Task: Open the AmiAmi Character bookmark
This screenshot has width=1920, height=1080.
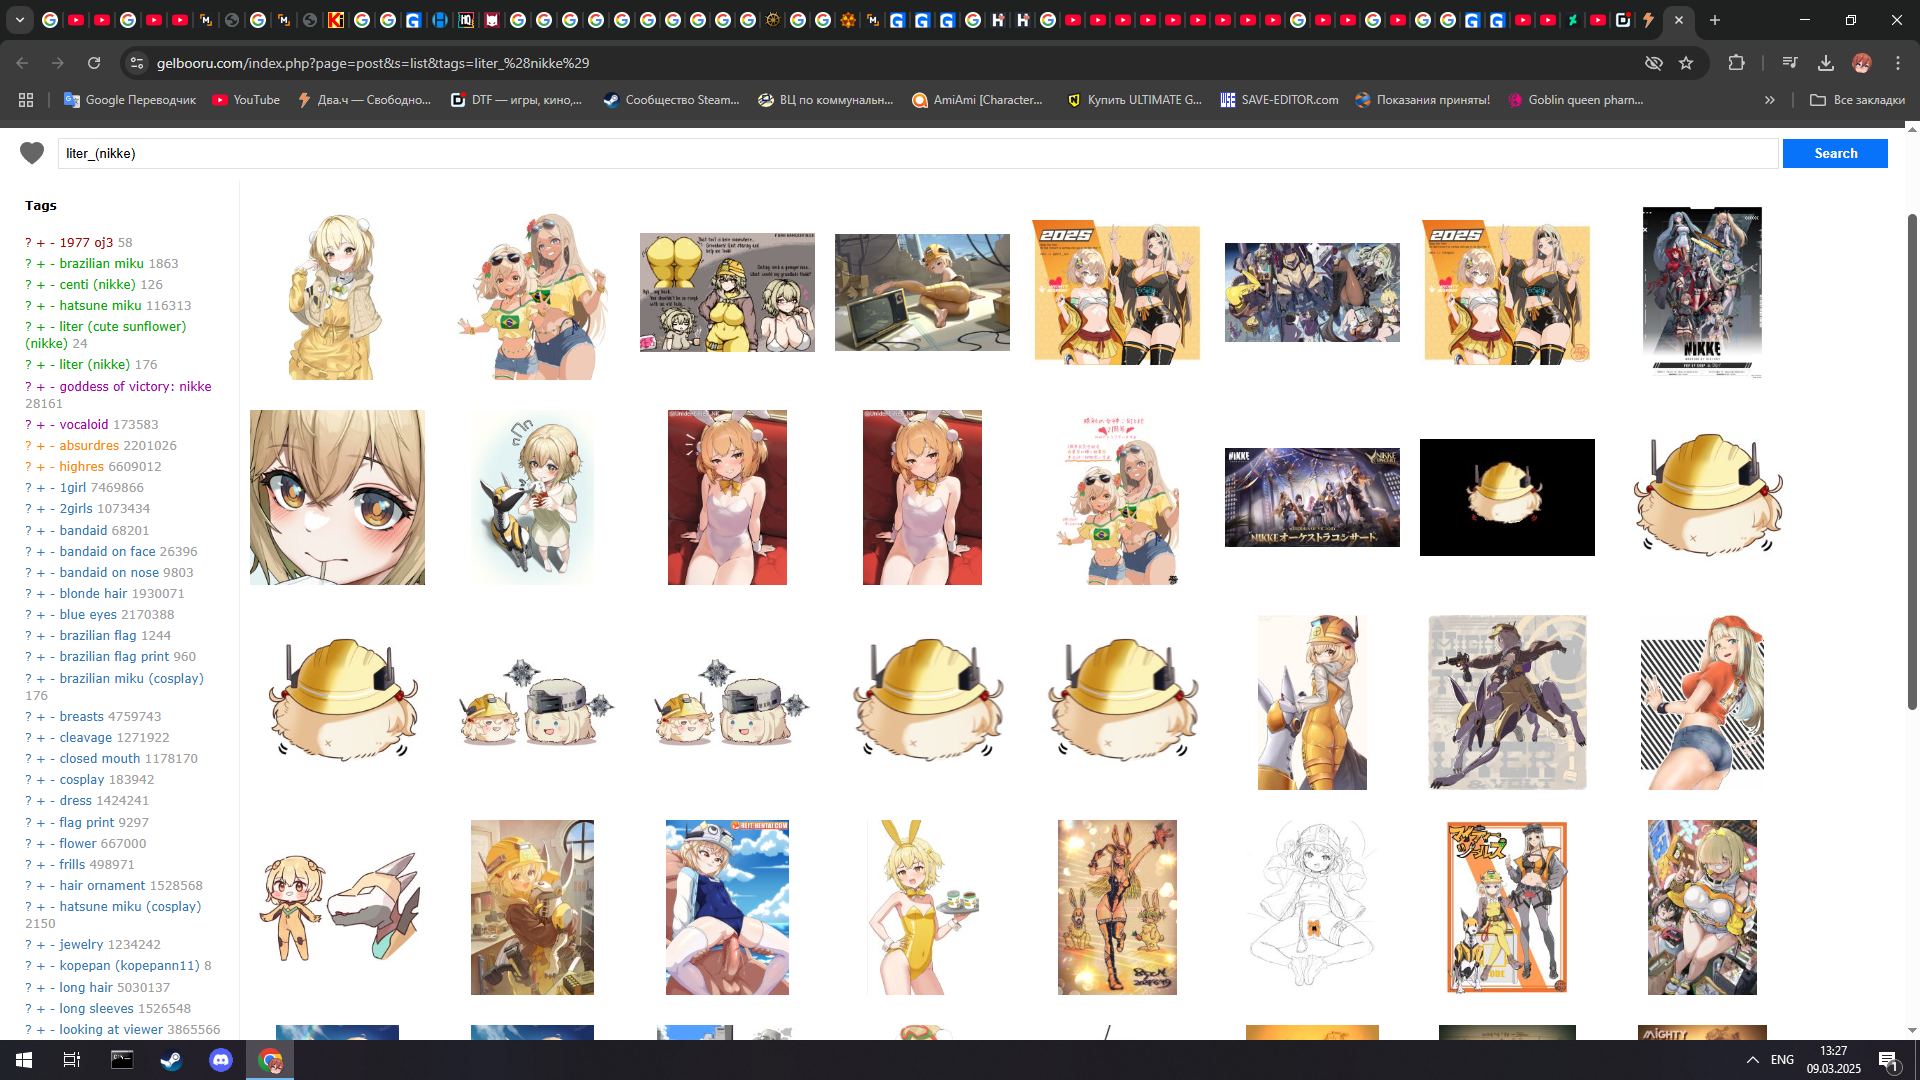Action: 978,100
